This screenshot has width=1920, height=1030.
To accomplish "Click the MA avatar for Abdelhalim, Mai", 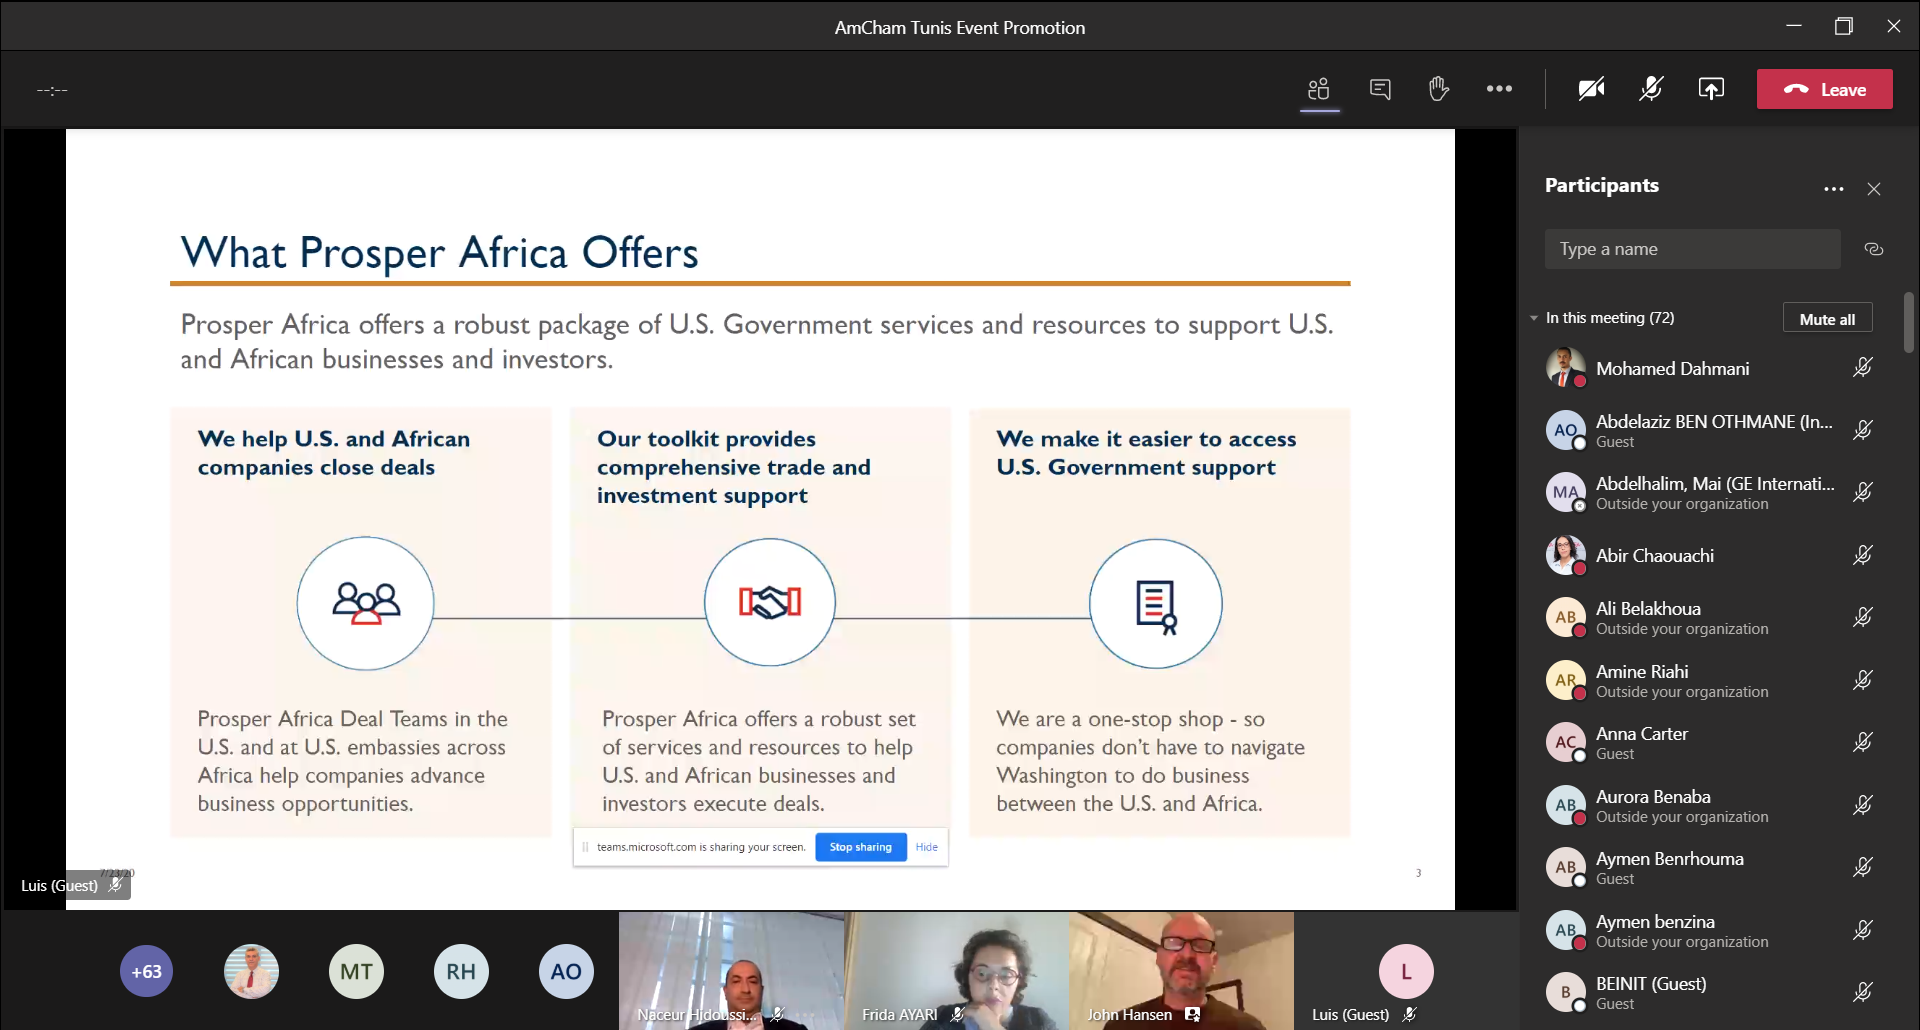I will point(1566,492).
